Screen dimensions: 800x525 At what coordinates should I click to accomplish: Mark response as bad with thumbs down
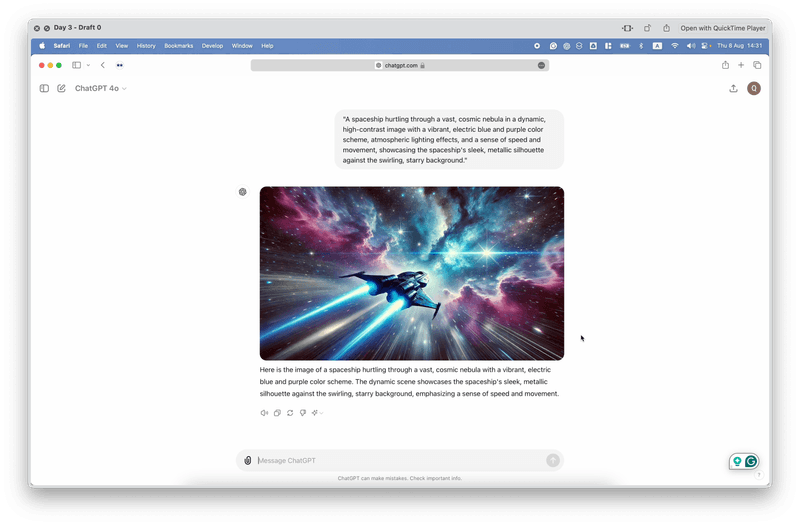click(303, 413)
